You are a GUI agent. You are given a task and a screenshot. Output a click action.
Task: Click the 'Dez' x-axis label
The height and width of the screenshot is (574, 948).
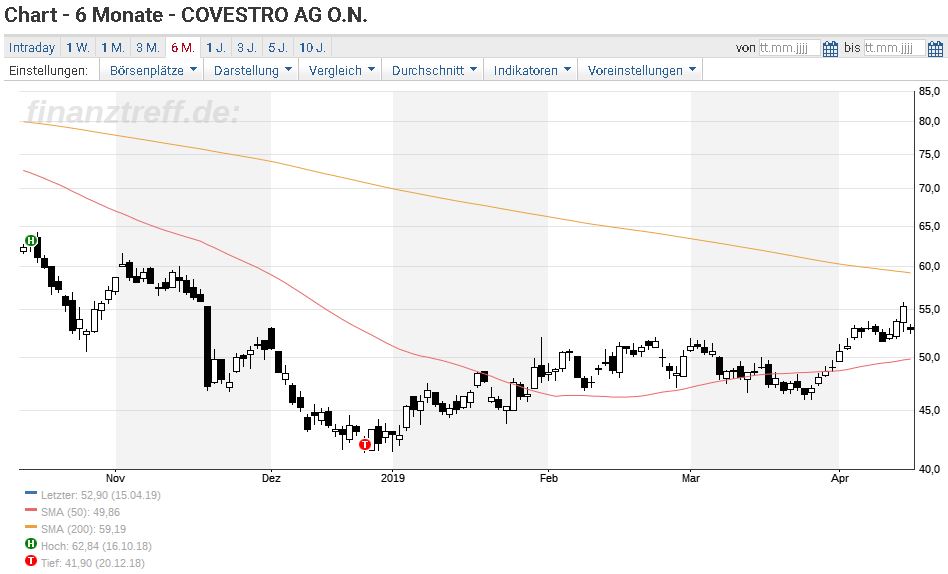(271, 478)
